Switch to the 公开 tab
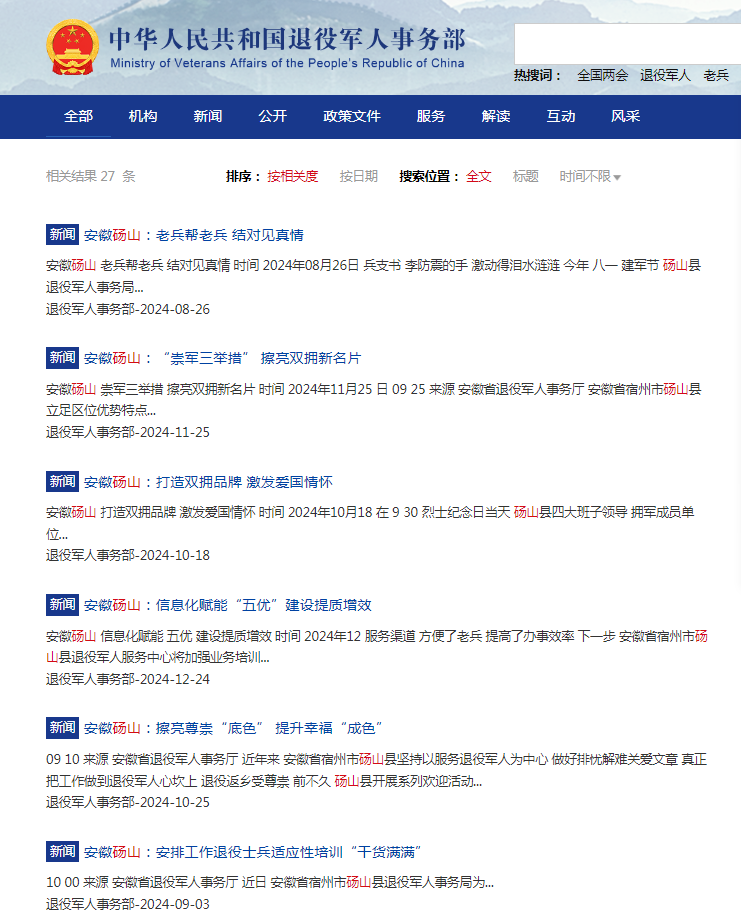Screen dimensions: 741x918 point(273,117)
